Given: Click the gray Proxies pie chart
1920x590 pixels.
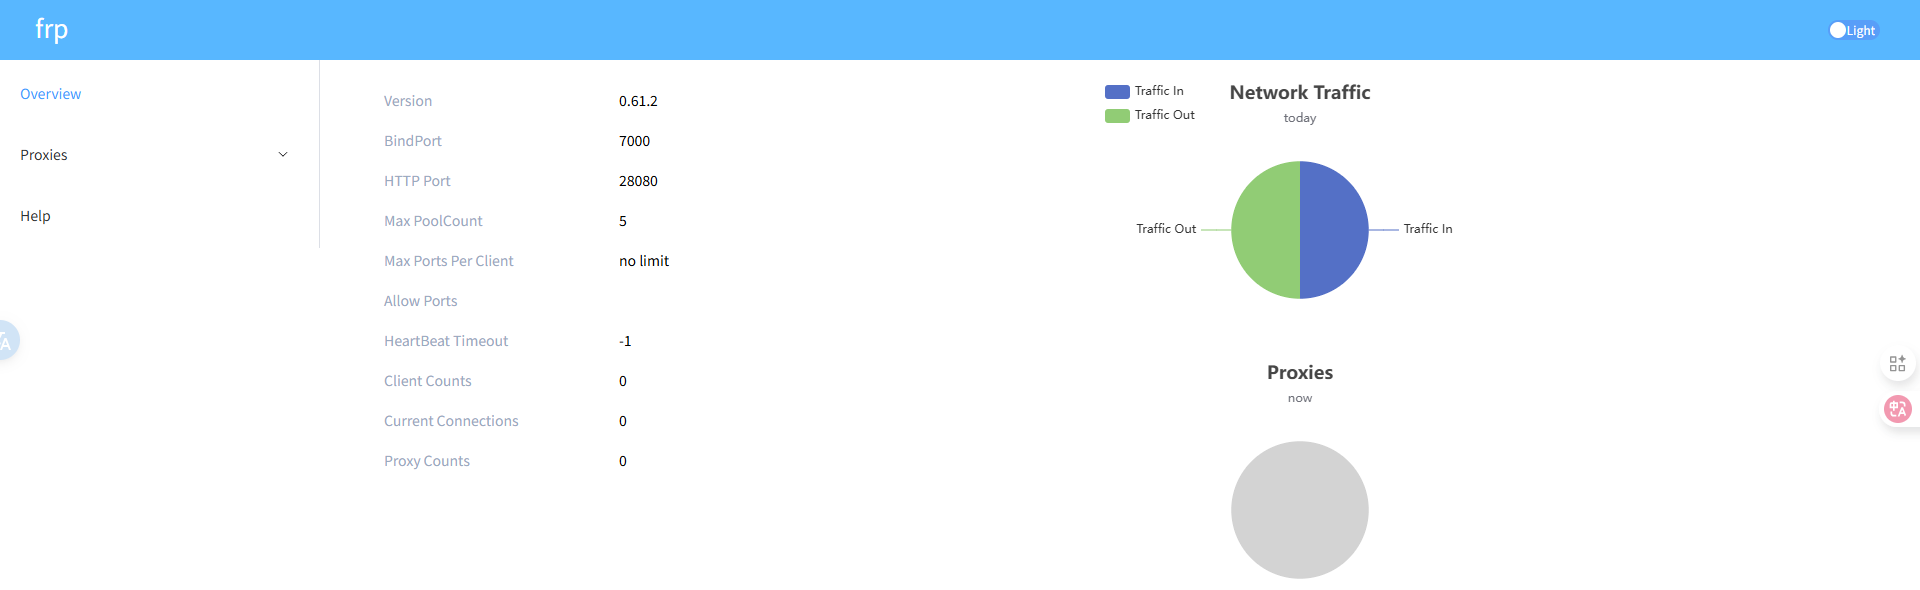Looking at the screenshot, I should click(1299, 510).
